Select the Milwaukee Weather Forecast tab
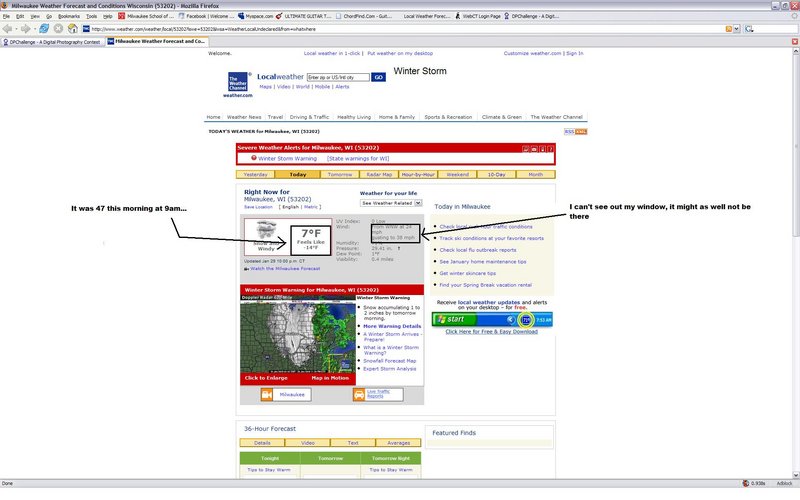This screenshot has width=800, height=500. (157, 41)
